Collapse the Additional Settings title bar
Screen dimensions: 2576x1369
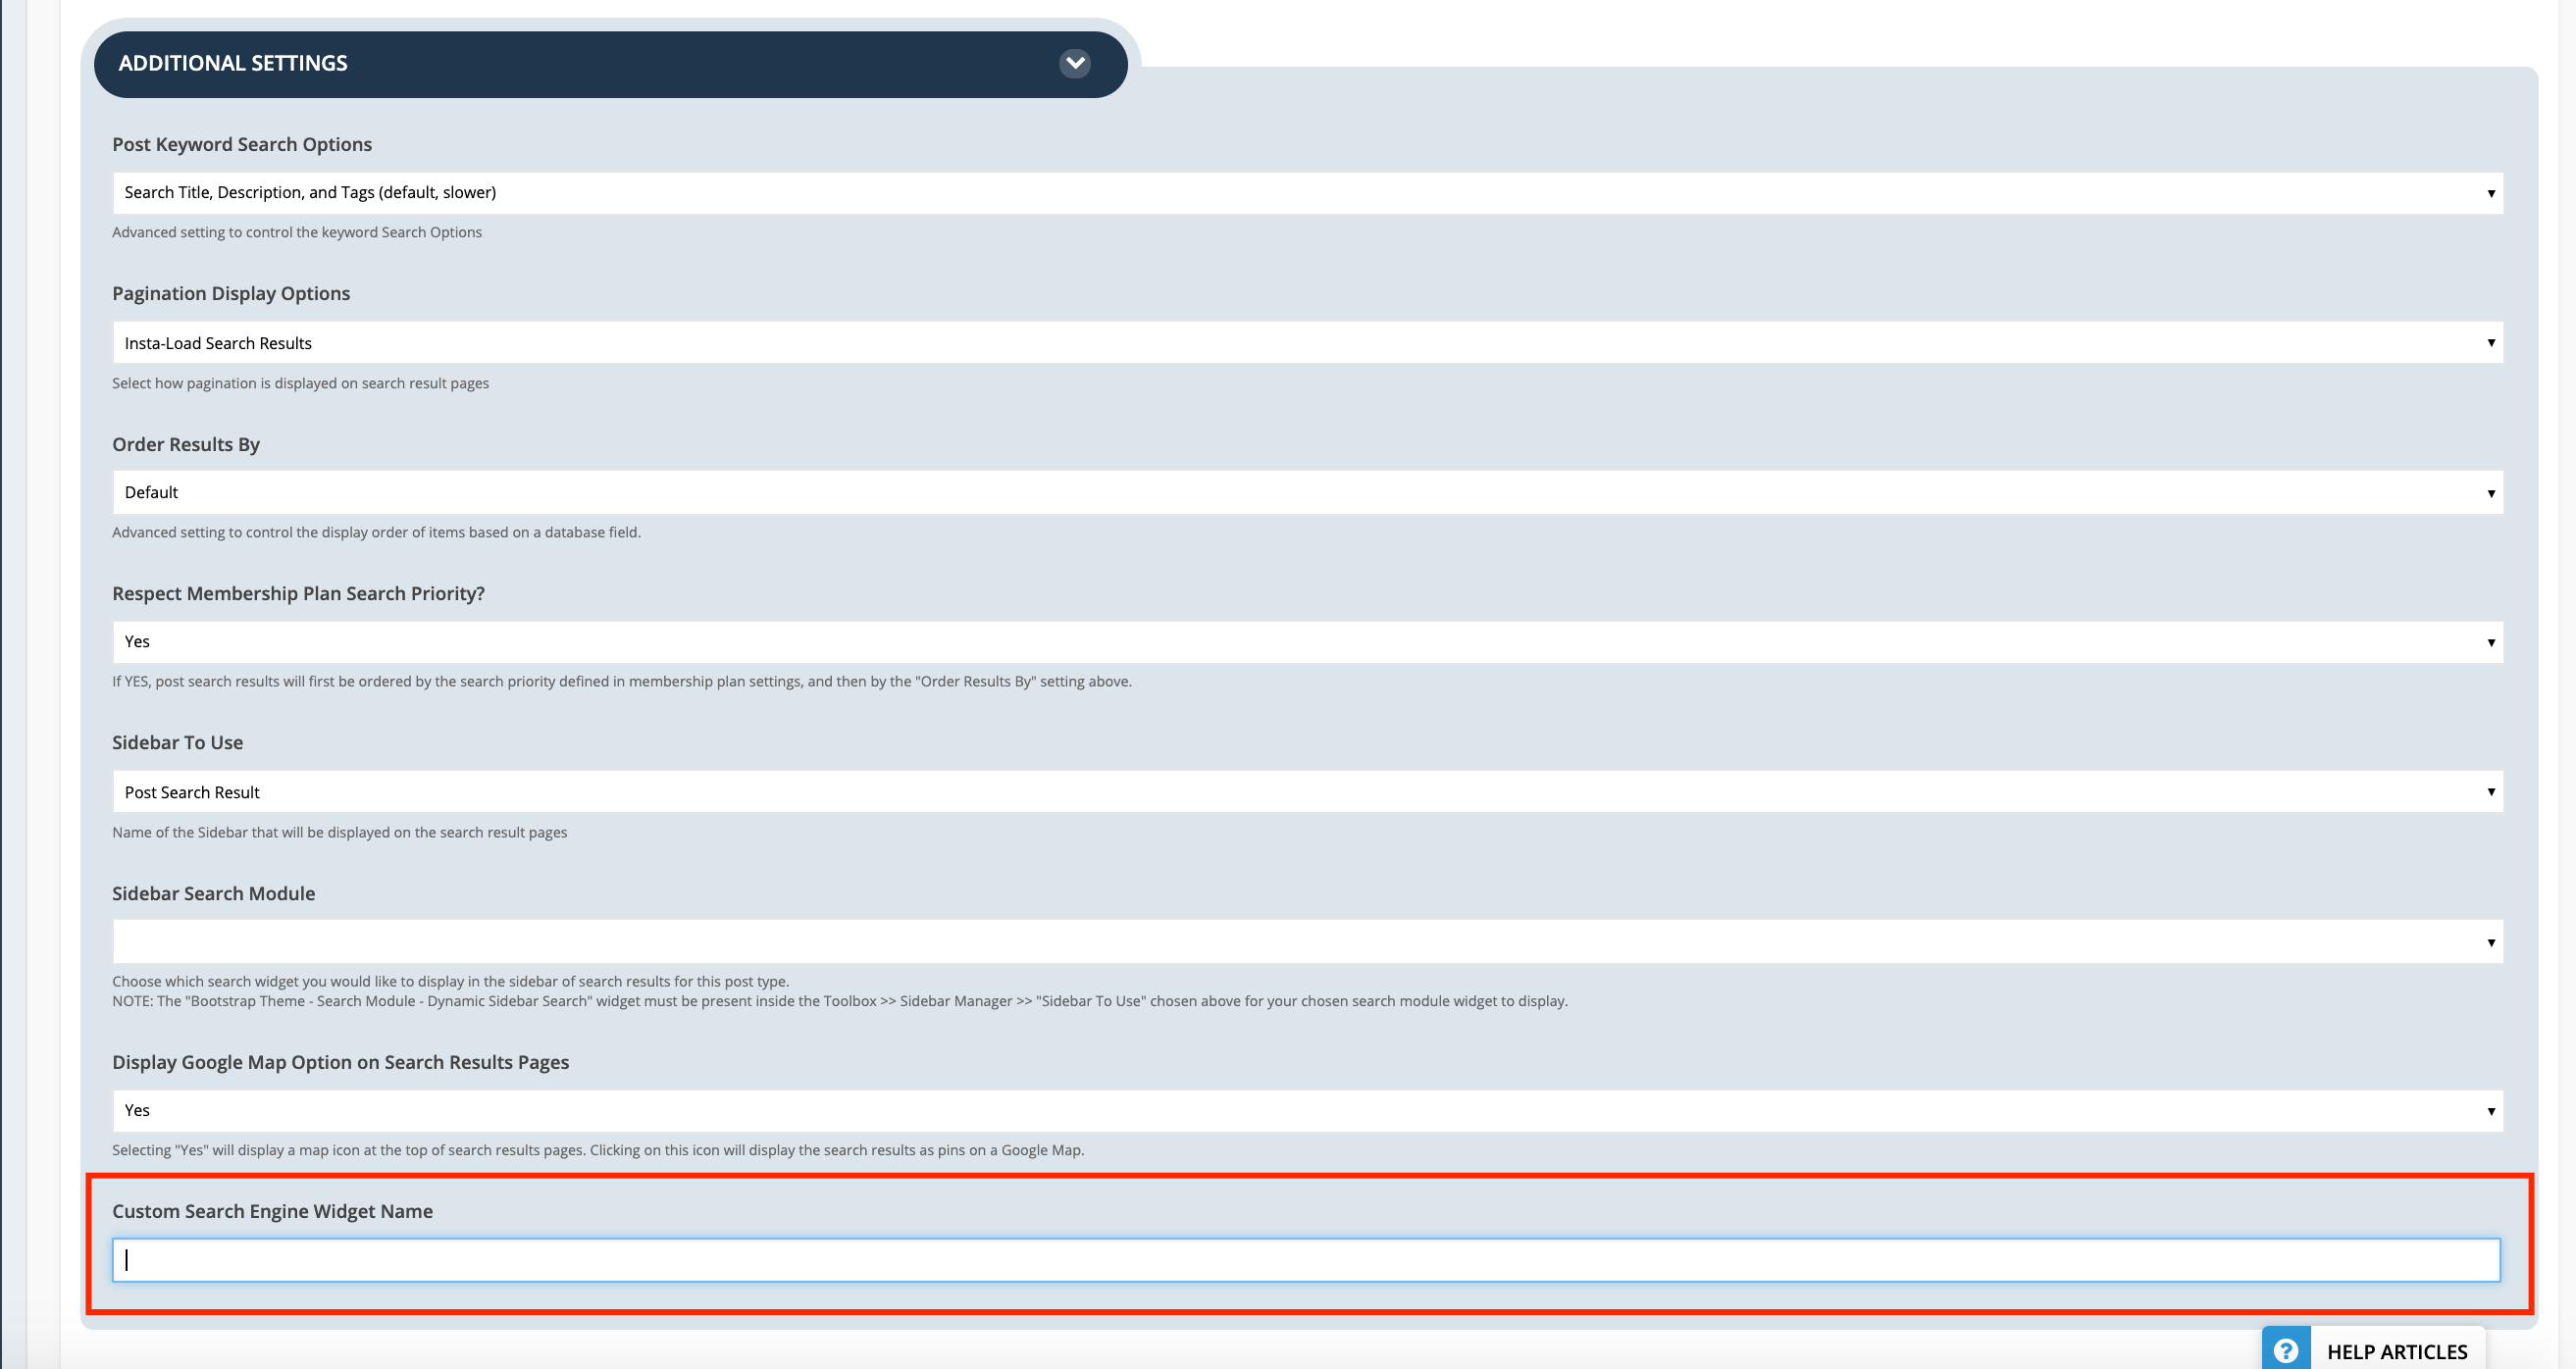[610, 64]
